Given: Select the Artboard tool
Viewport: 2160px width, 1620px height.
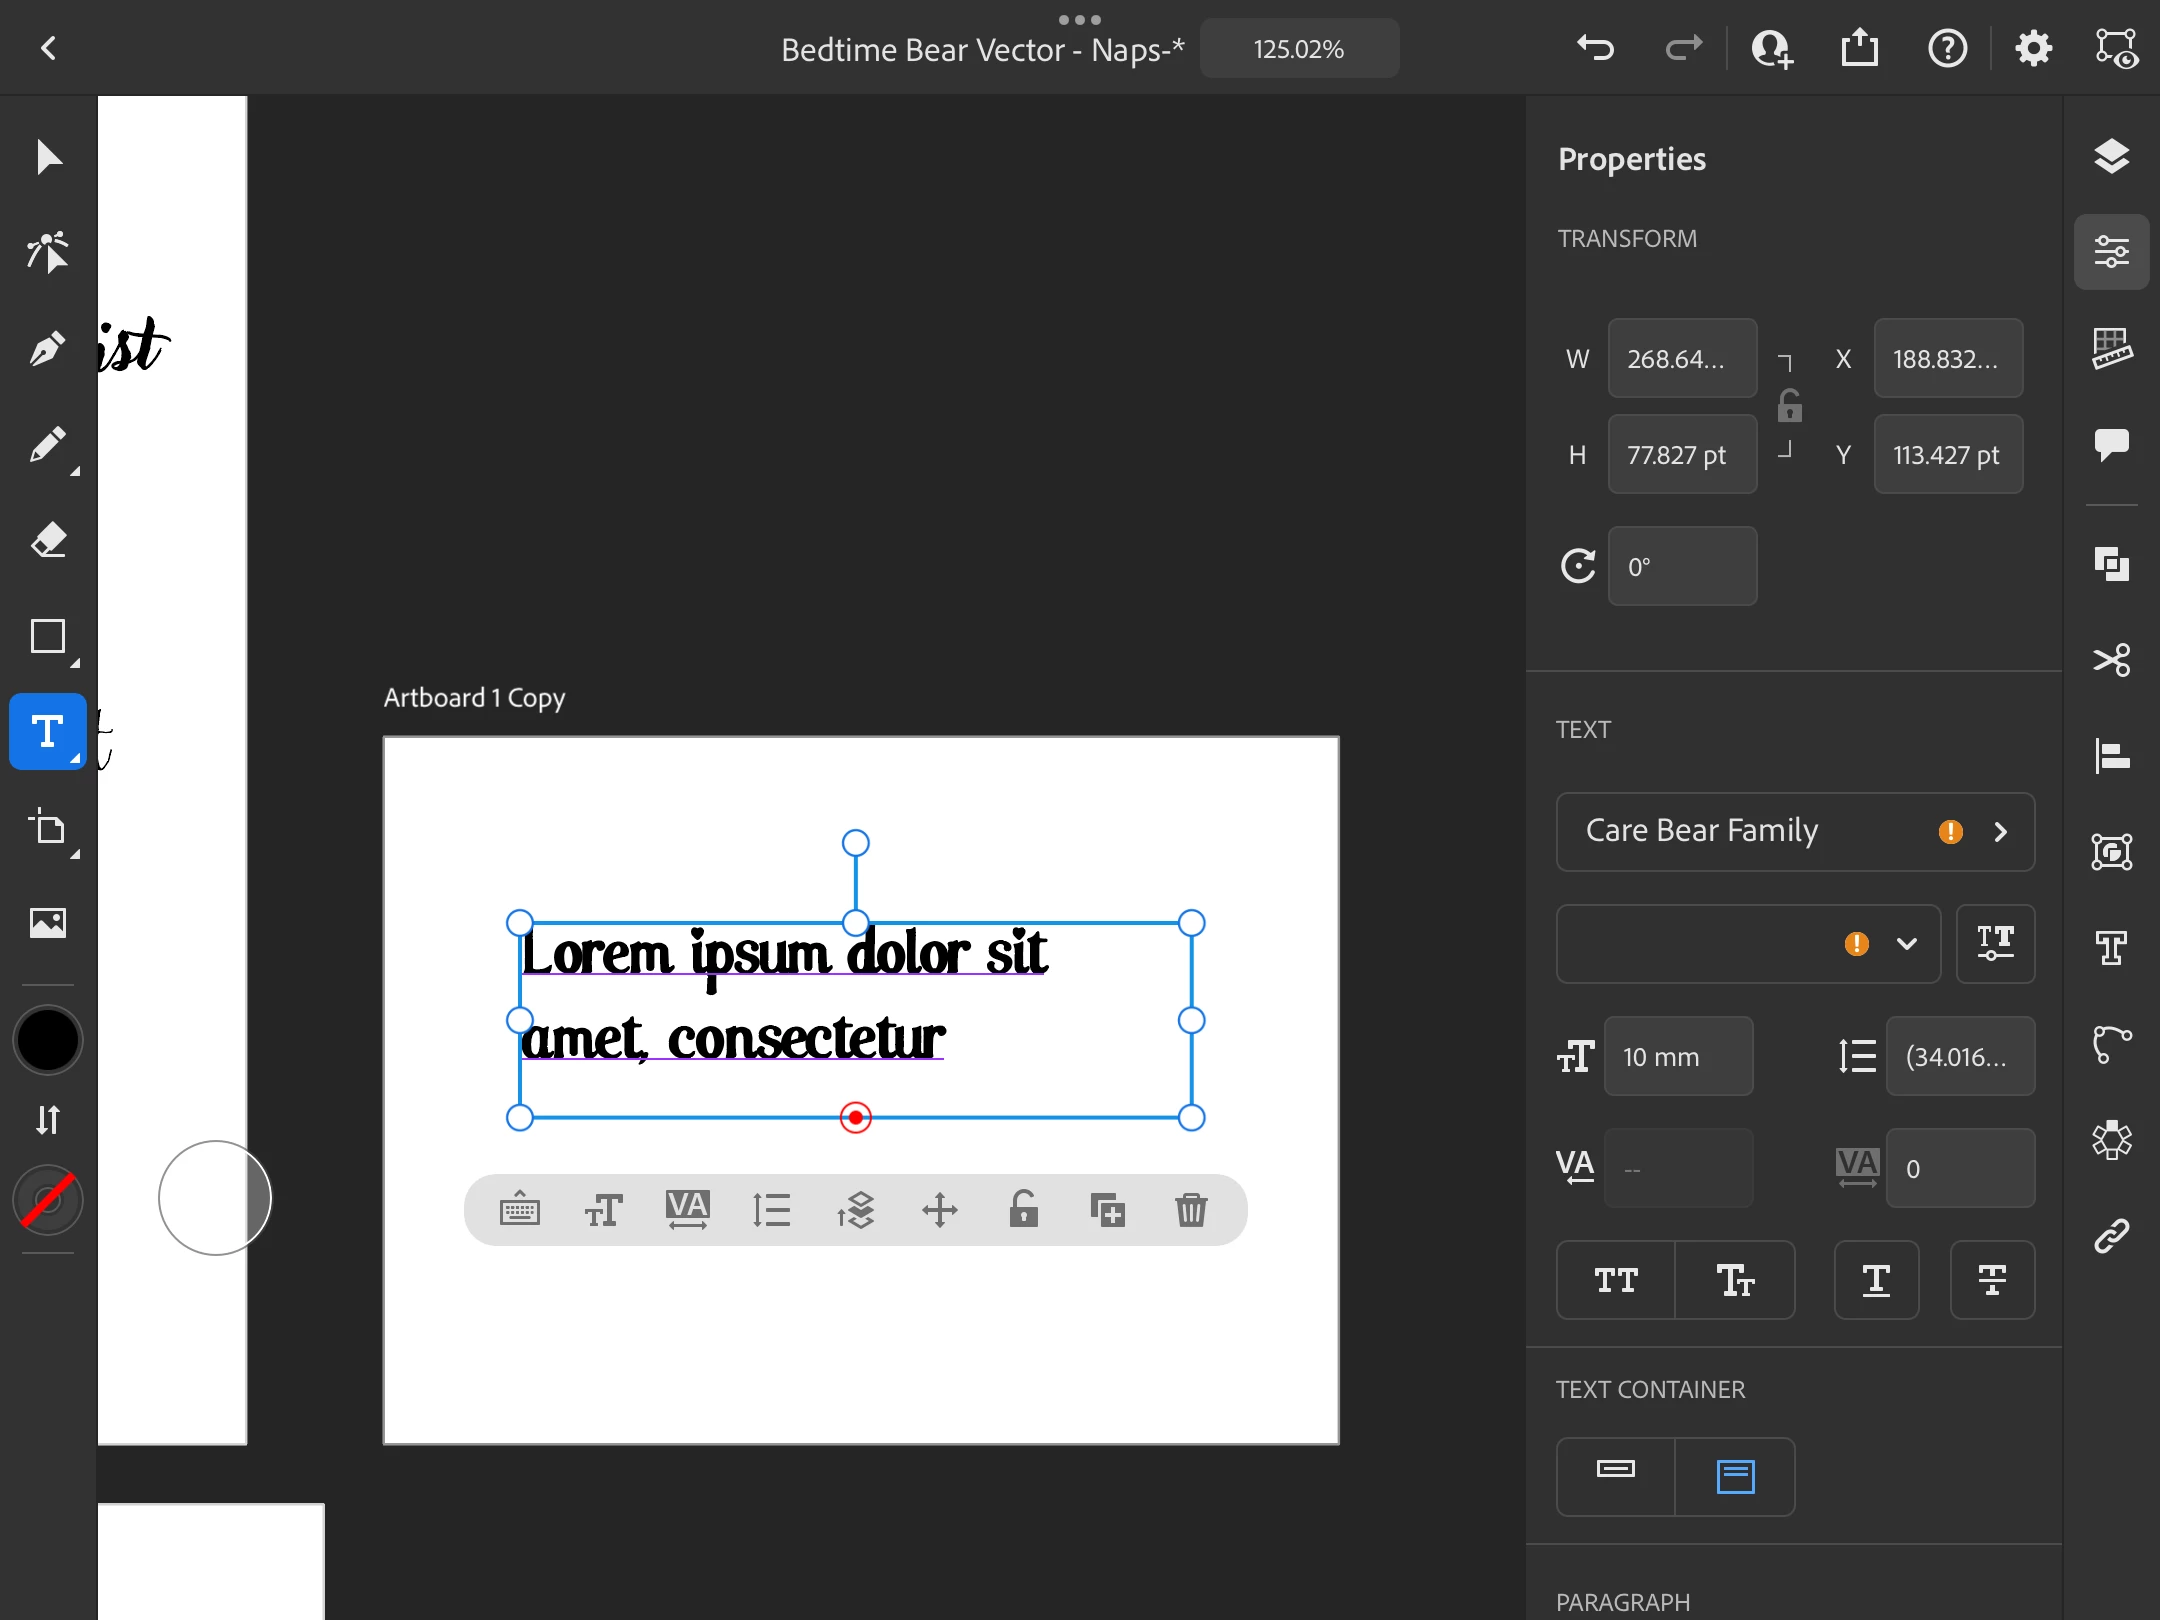Looking at the screenshot, I should (x=47, y=828).
